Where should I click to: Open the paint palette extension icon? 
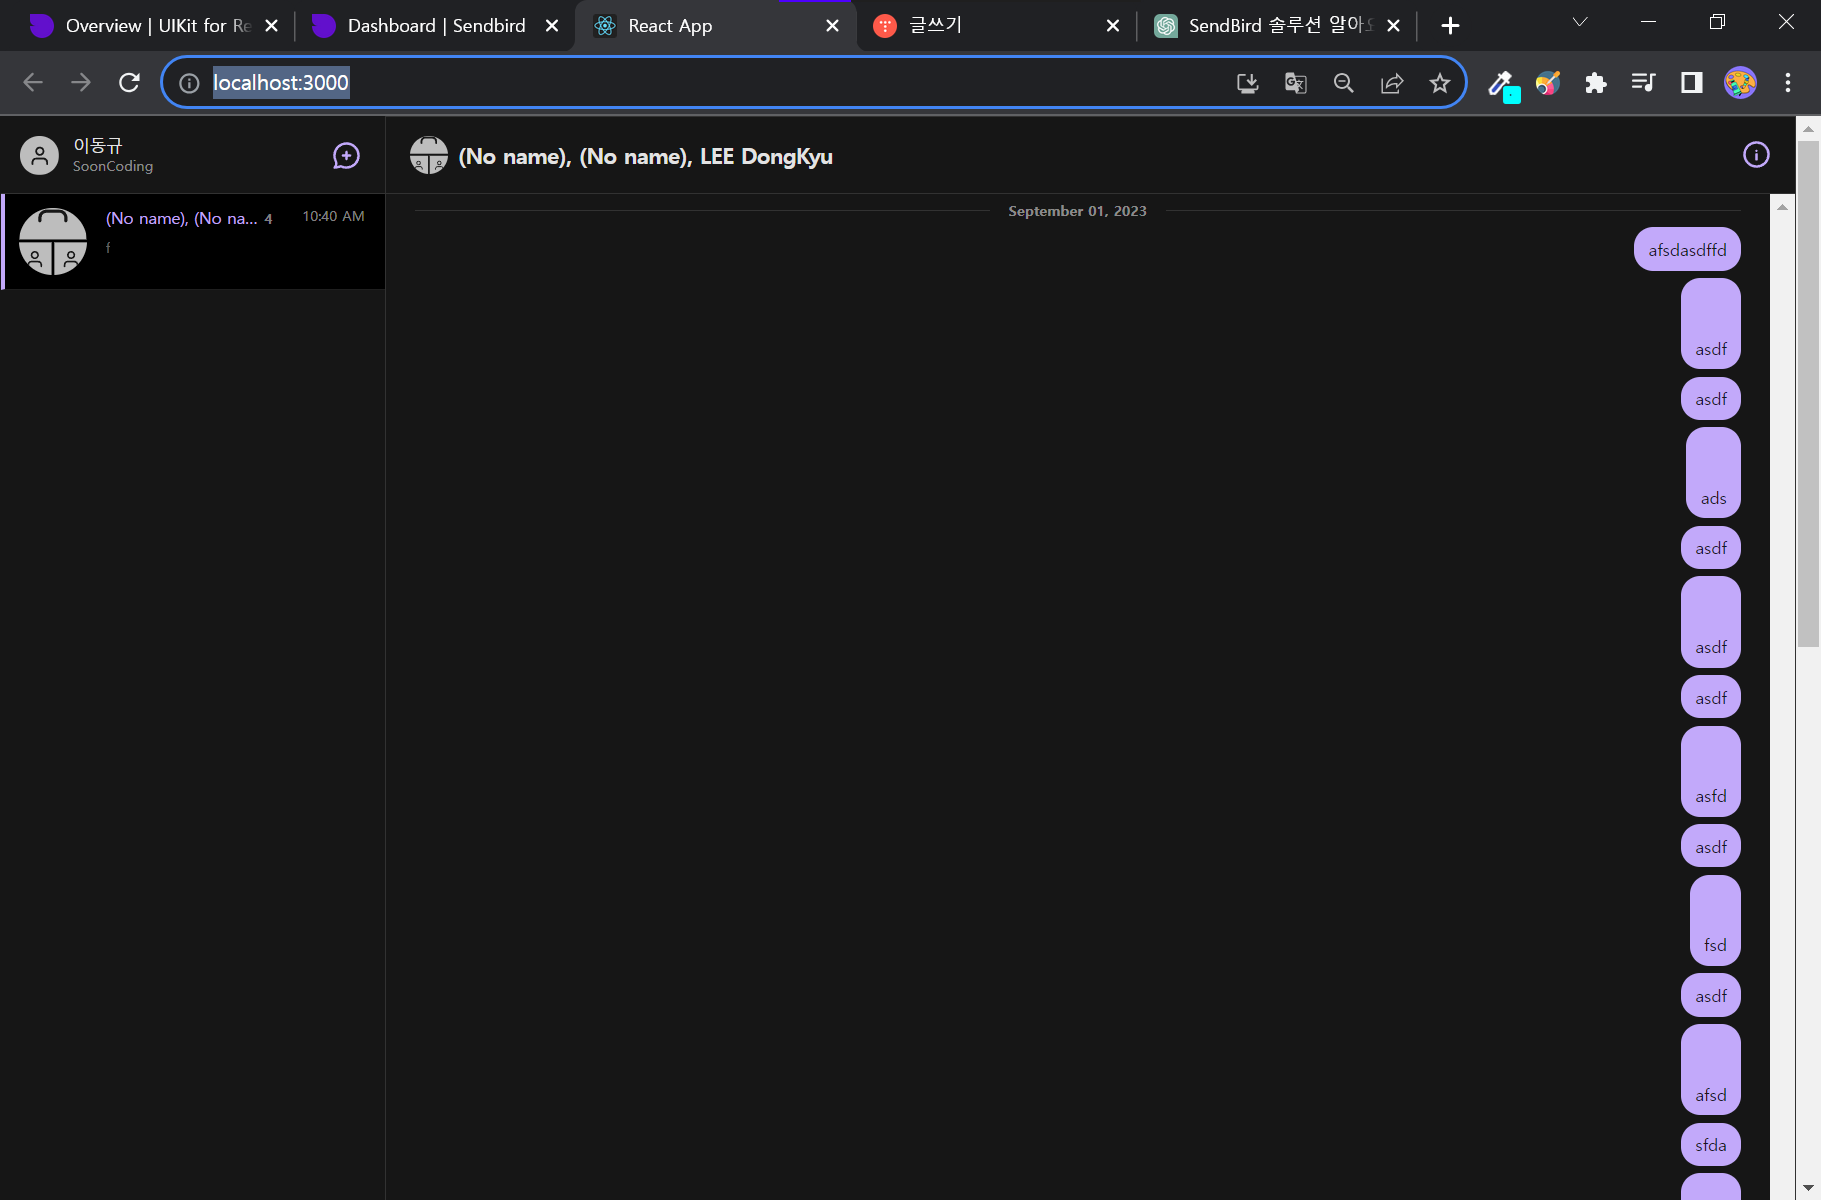coord(1548,83)
